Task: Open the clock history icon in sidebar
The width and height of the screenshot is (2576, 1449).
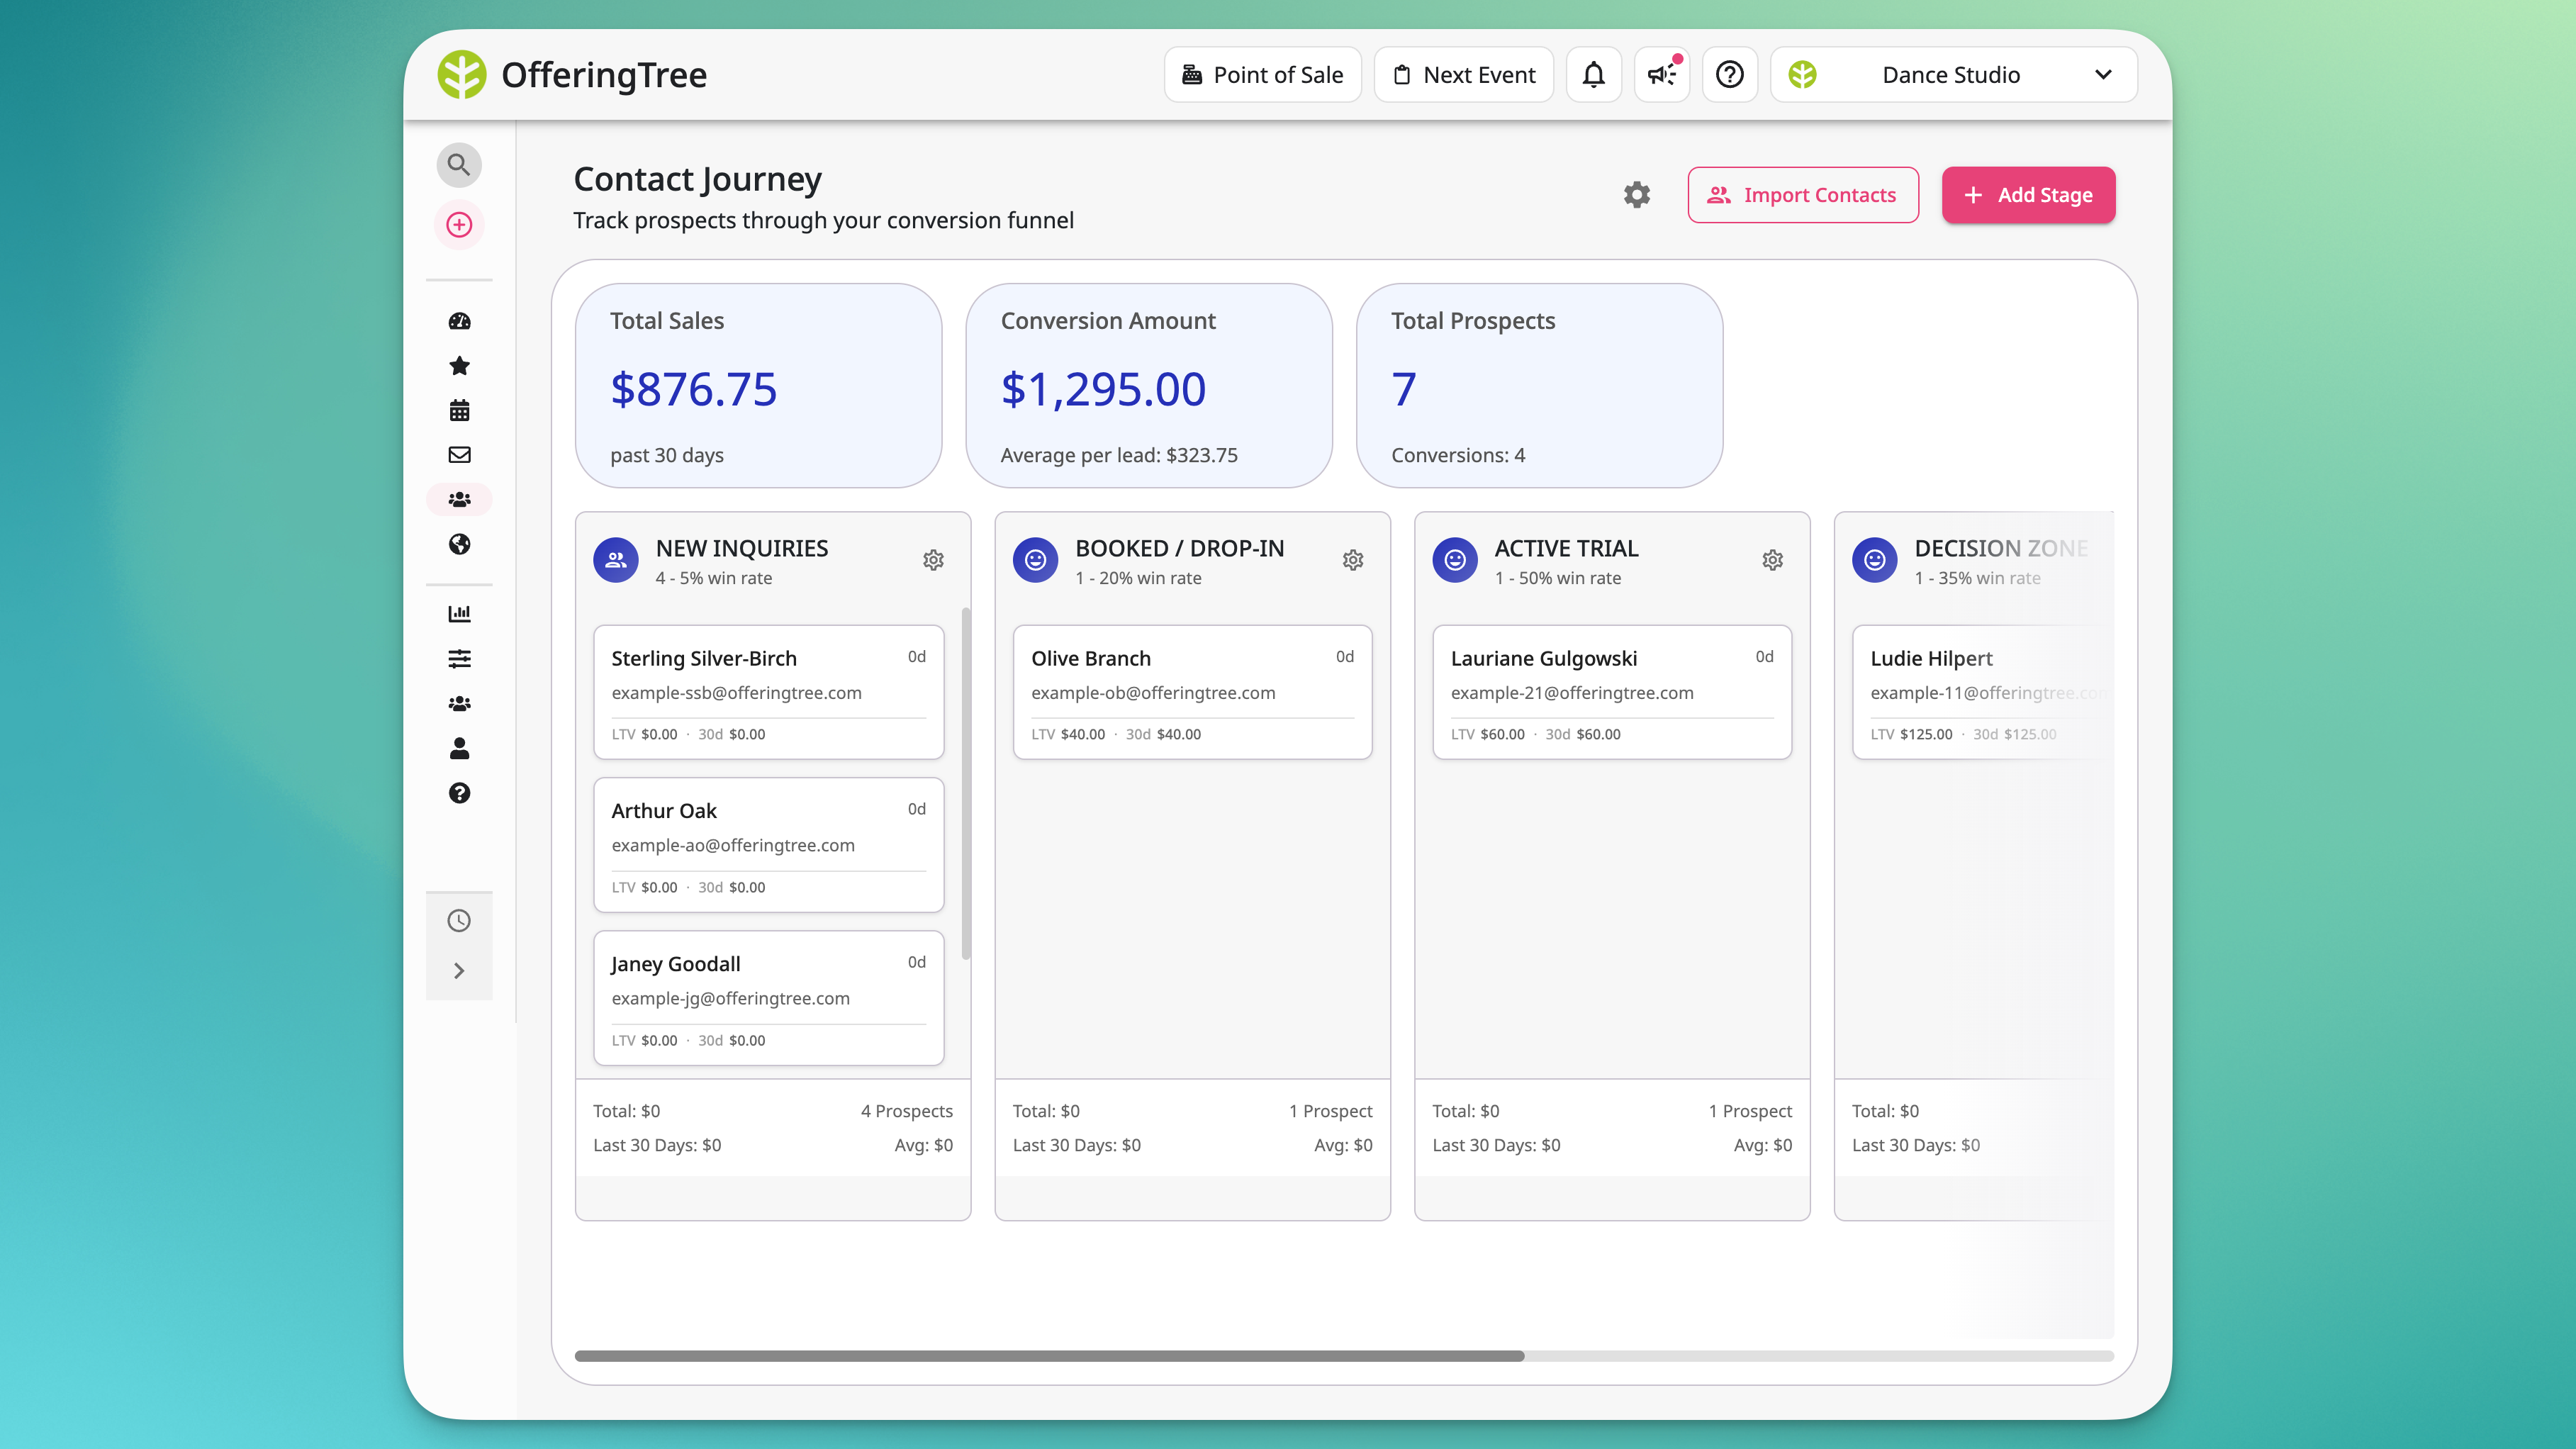Action: pos(459,921)
